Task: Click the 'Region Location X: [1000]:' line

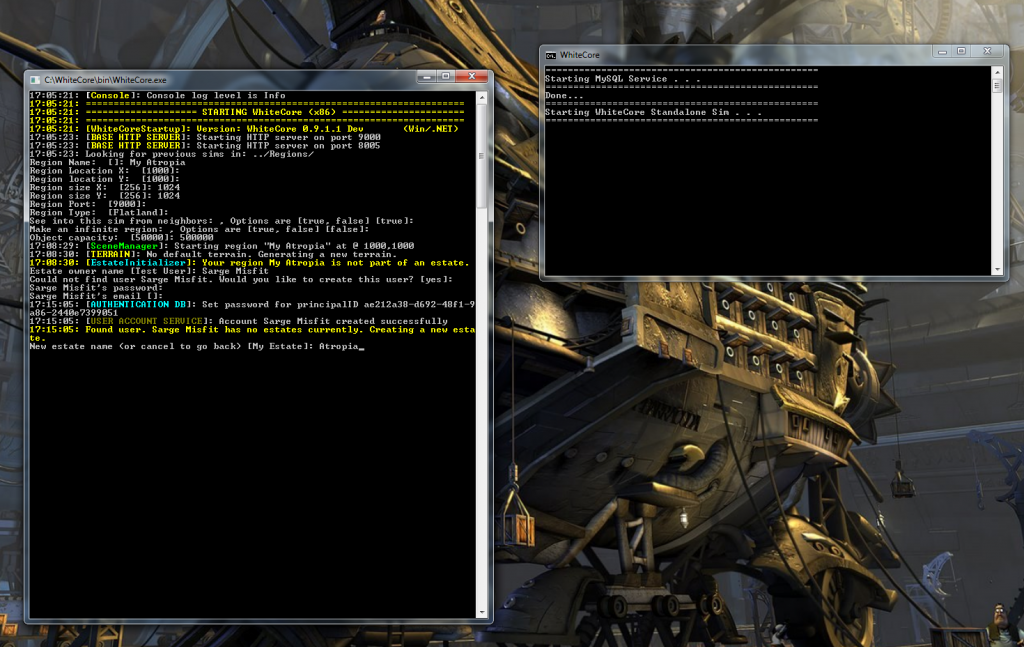Action: tap(104, 171)
